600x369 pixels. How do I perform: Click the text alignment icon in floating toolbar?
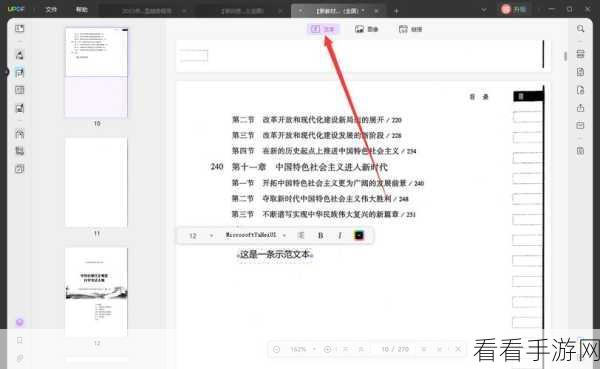coord(301,235)
